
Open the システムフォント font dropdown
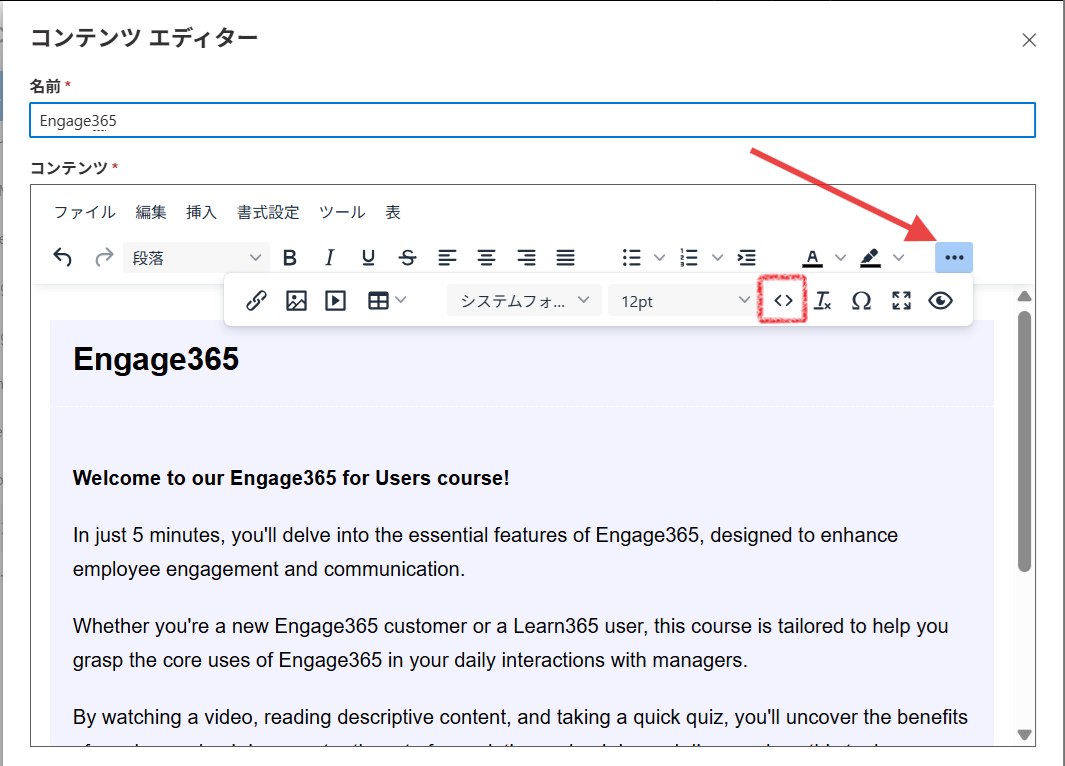[x=523, y=300]
